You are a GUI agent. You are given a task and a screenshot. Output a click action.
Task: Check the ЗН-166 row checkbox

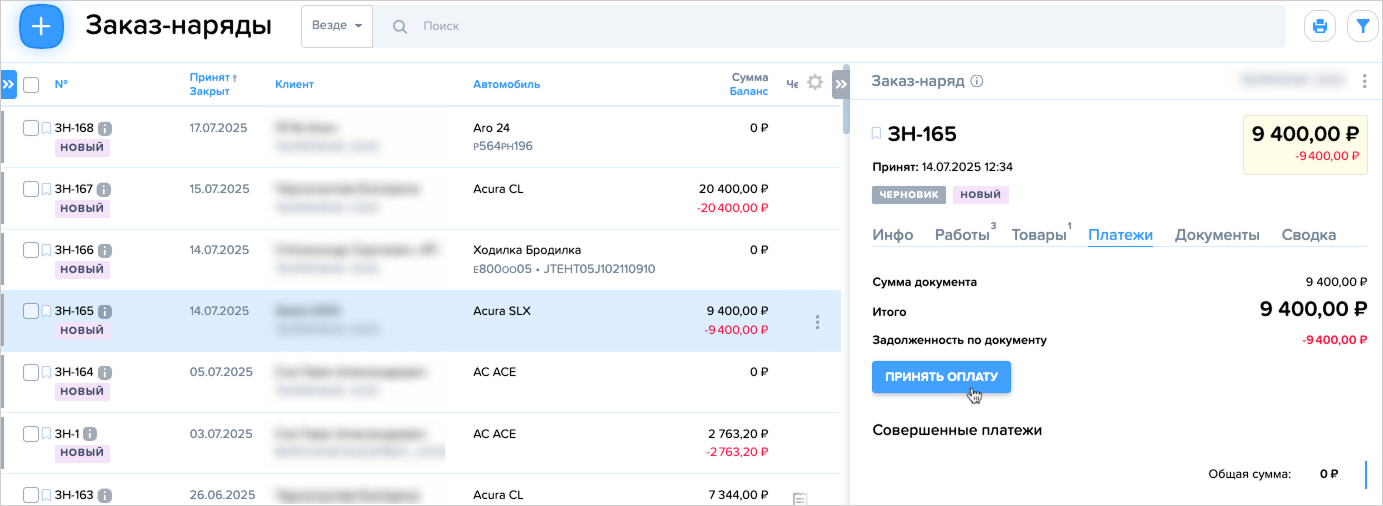tap(31, 250)
